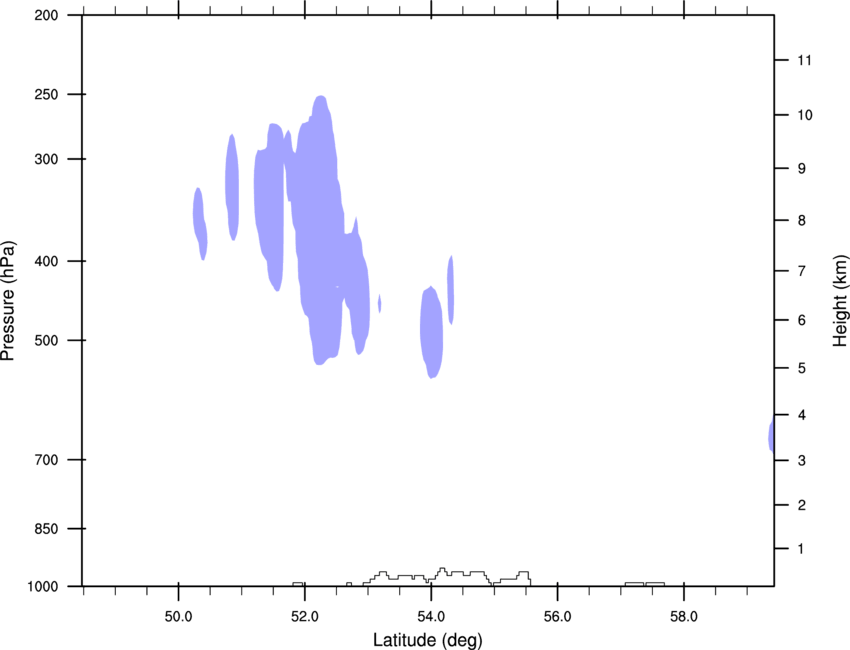Click the small blue blob near 50.3 degrees

point(200,223)
